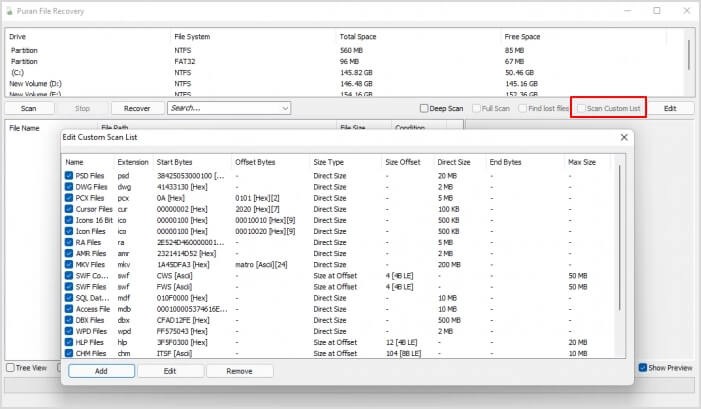
Task: Click the Recover button
Action: (137, 108)
